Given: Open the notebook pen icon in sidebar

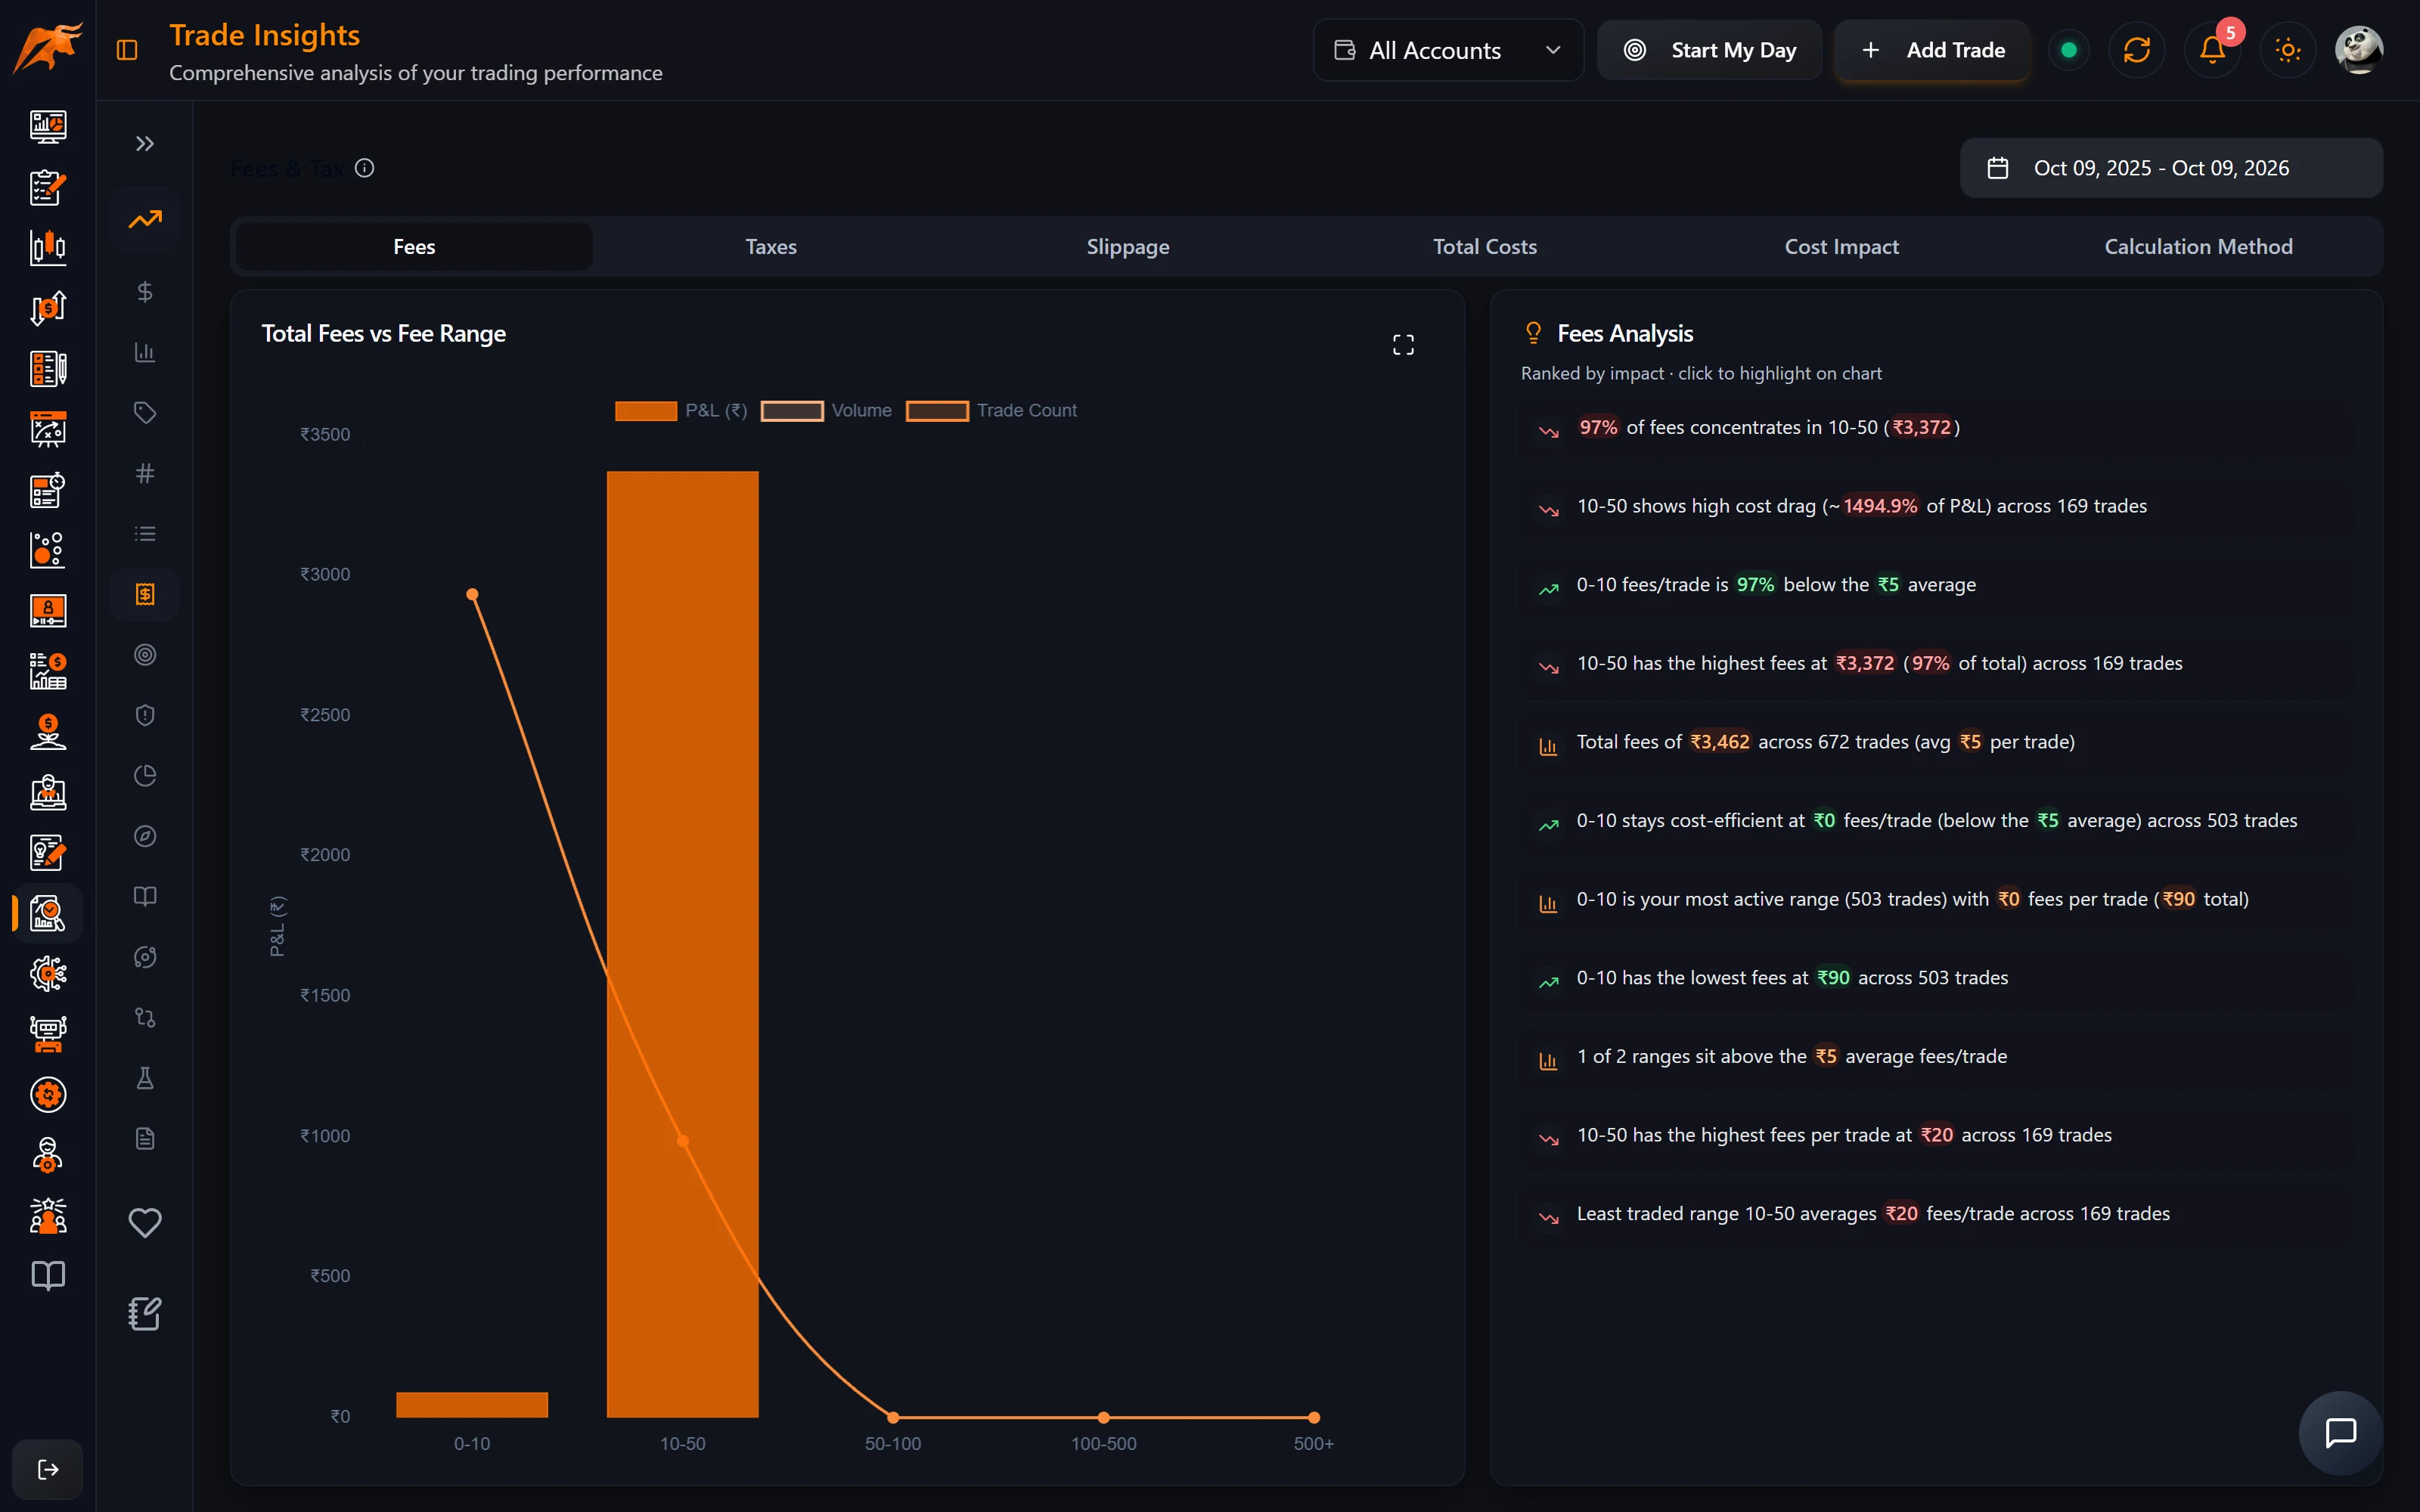Looking at the screenshot, I should click(x=145, y=1314).
